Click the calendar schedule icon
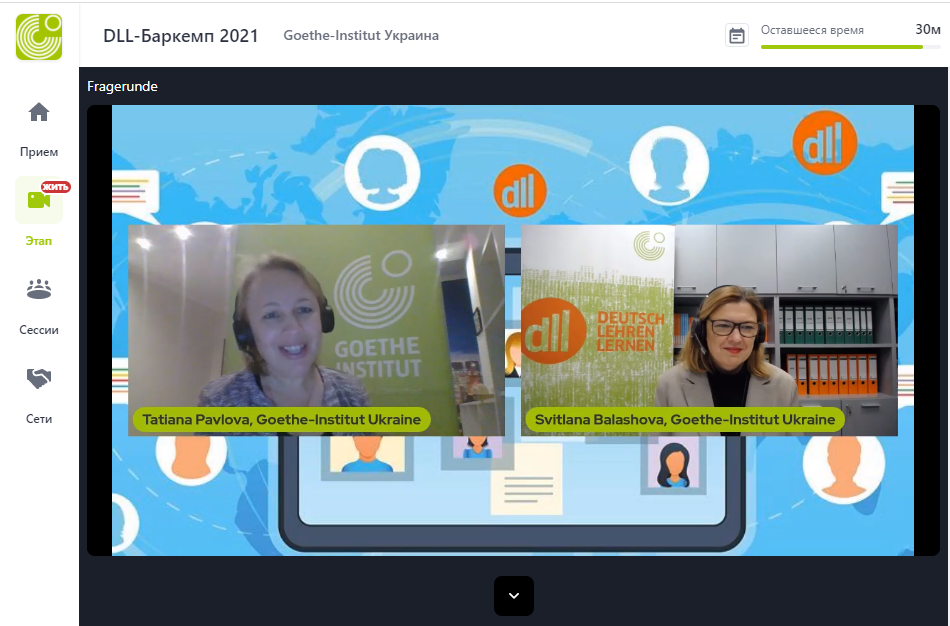The image size is (950, 626). [737, 36]
